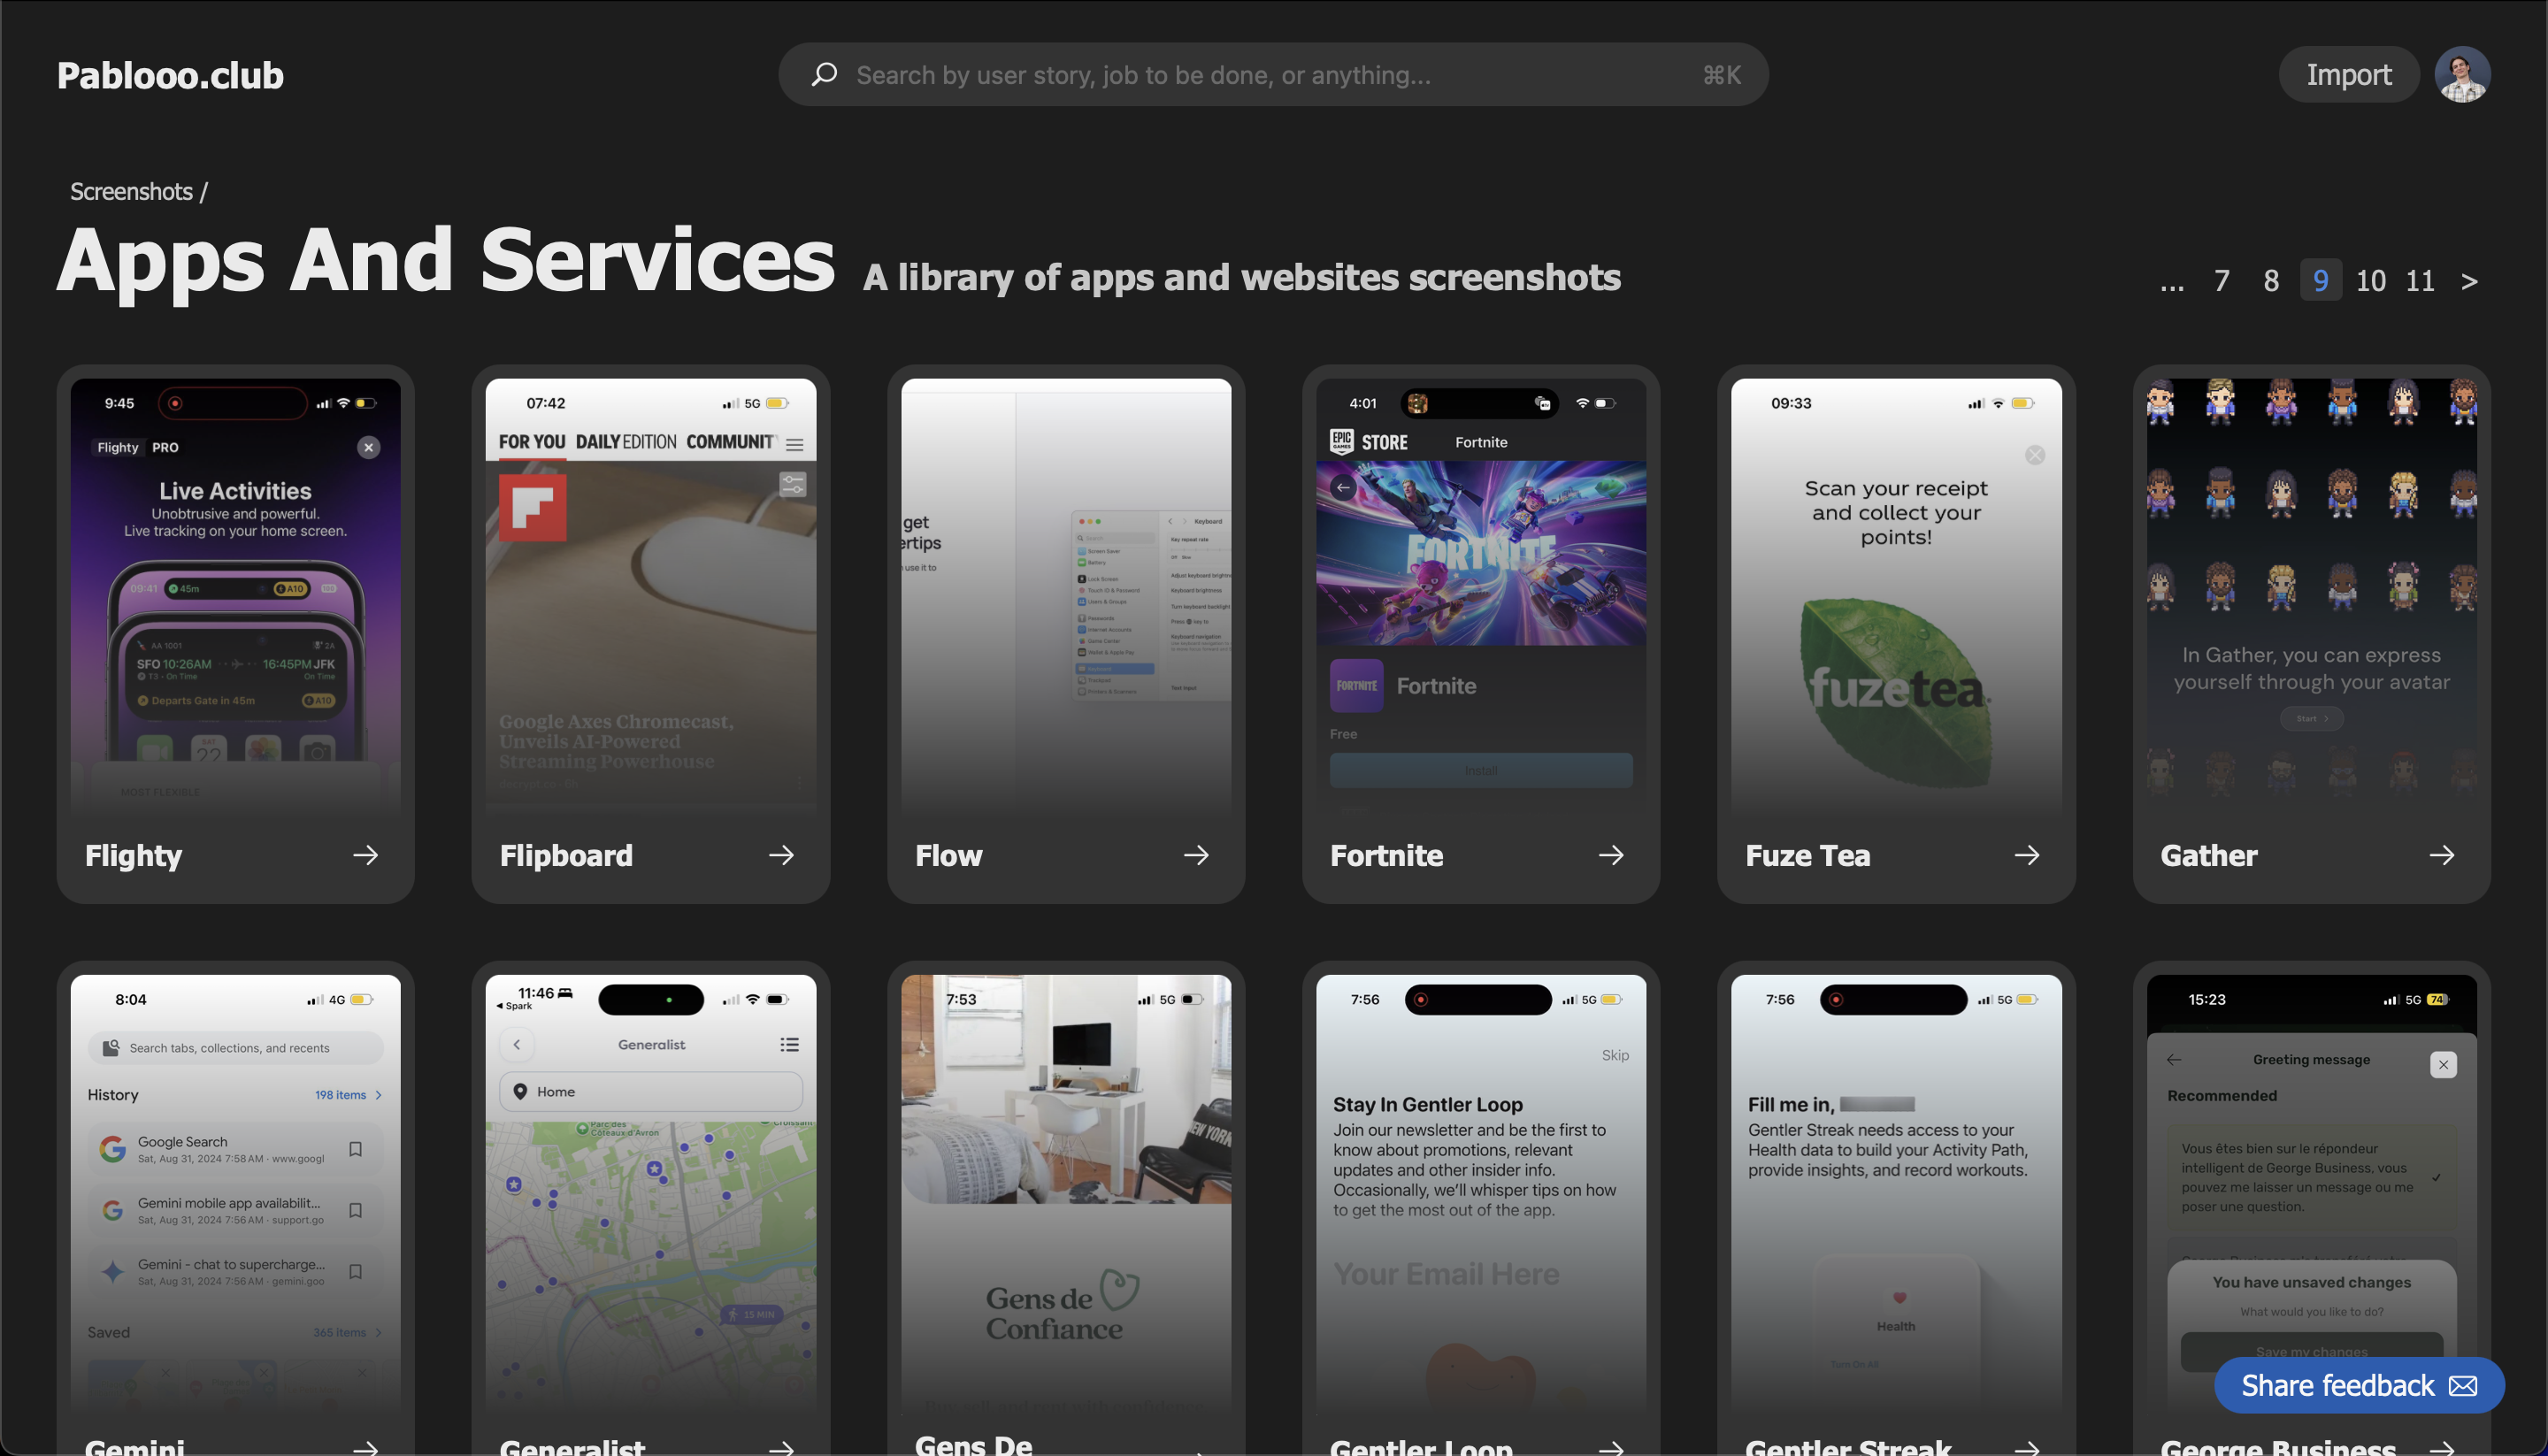Open the Fuze Tea screenshot thumbnail
This screenshot has height=1456, width=2548.
pyautogui.click(x=1896, y=595)
